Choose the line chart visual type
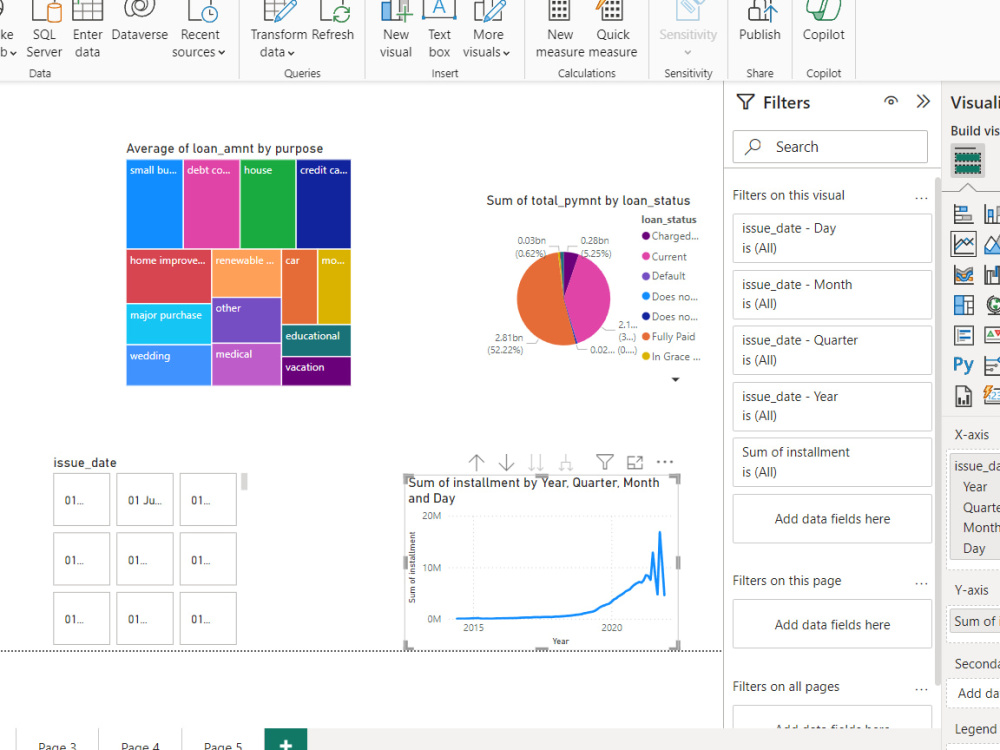The height and width of the screenshot is (750, 1000). coord(963,244)
